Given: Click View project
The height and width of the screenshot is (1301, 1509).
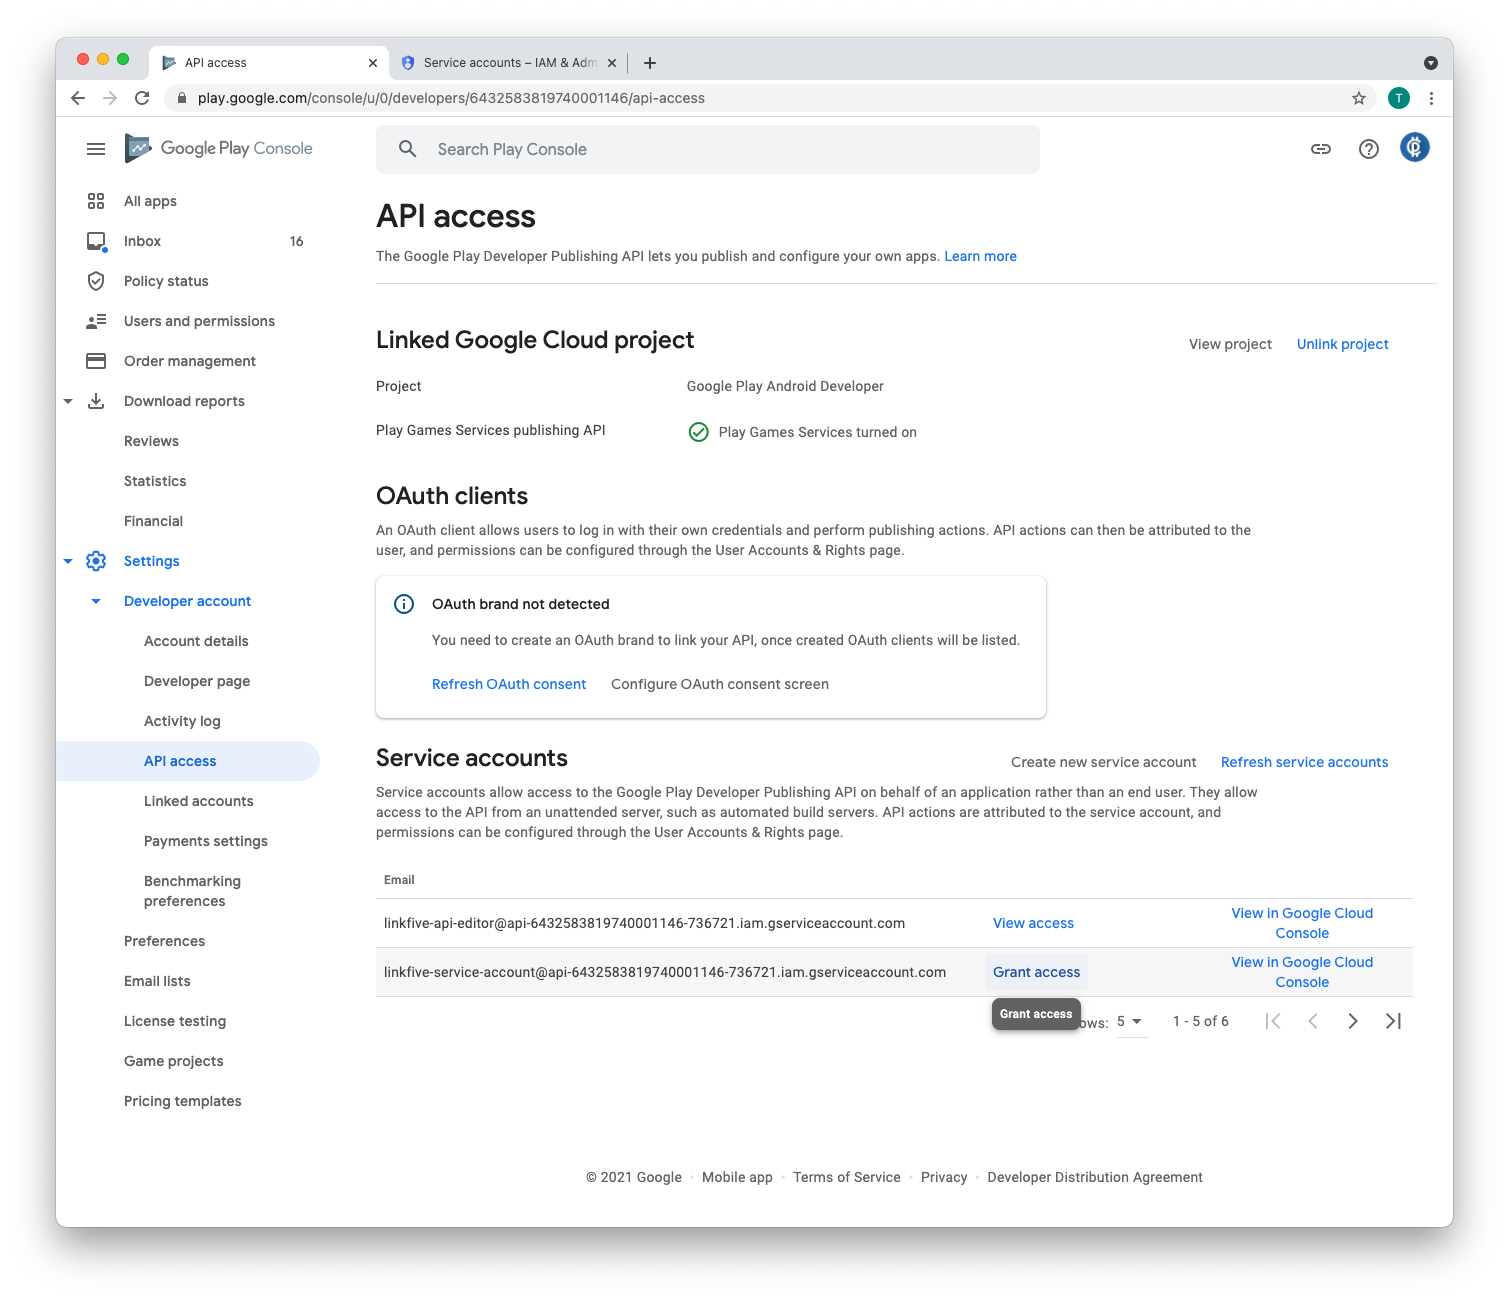Looking at the screenshot, I should (x=1230, y=344).
